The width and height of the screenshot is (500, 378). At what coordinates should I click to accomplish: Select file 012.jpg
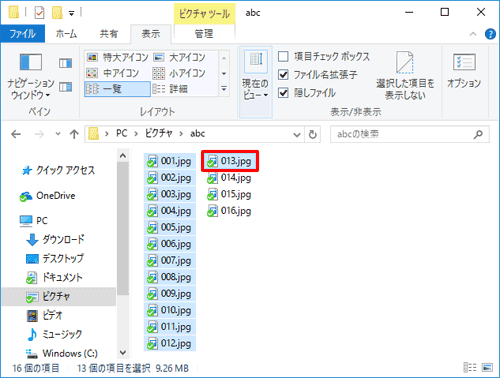[x=170, y=343]
